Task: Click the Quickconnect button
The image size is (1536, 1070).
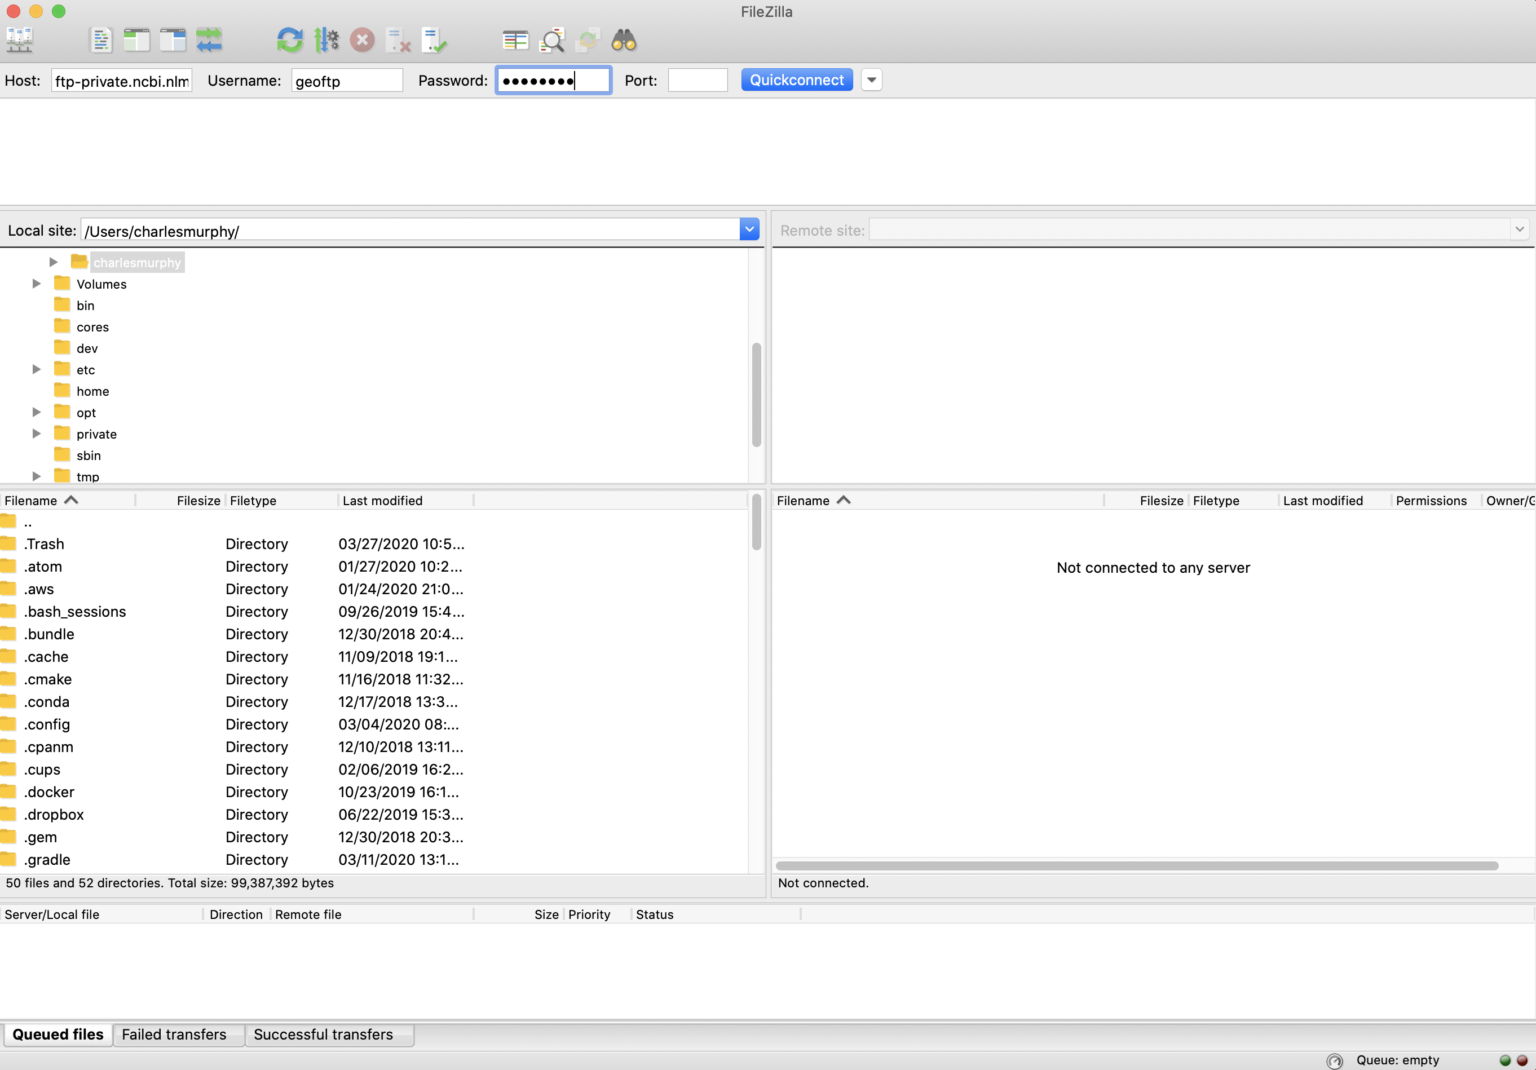Action: (797, 80)
